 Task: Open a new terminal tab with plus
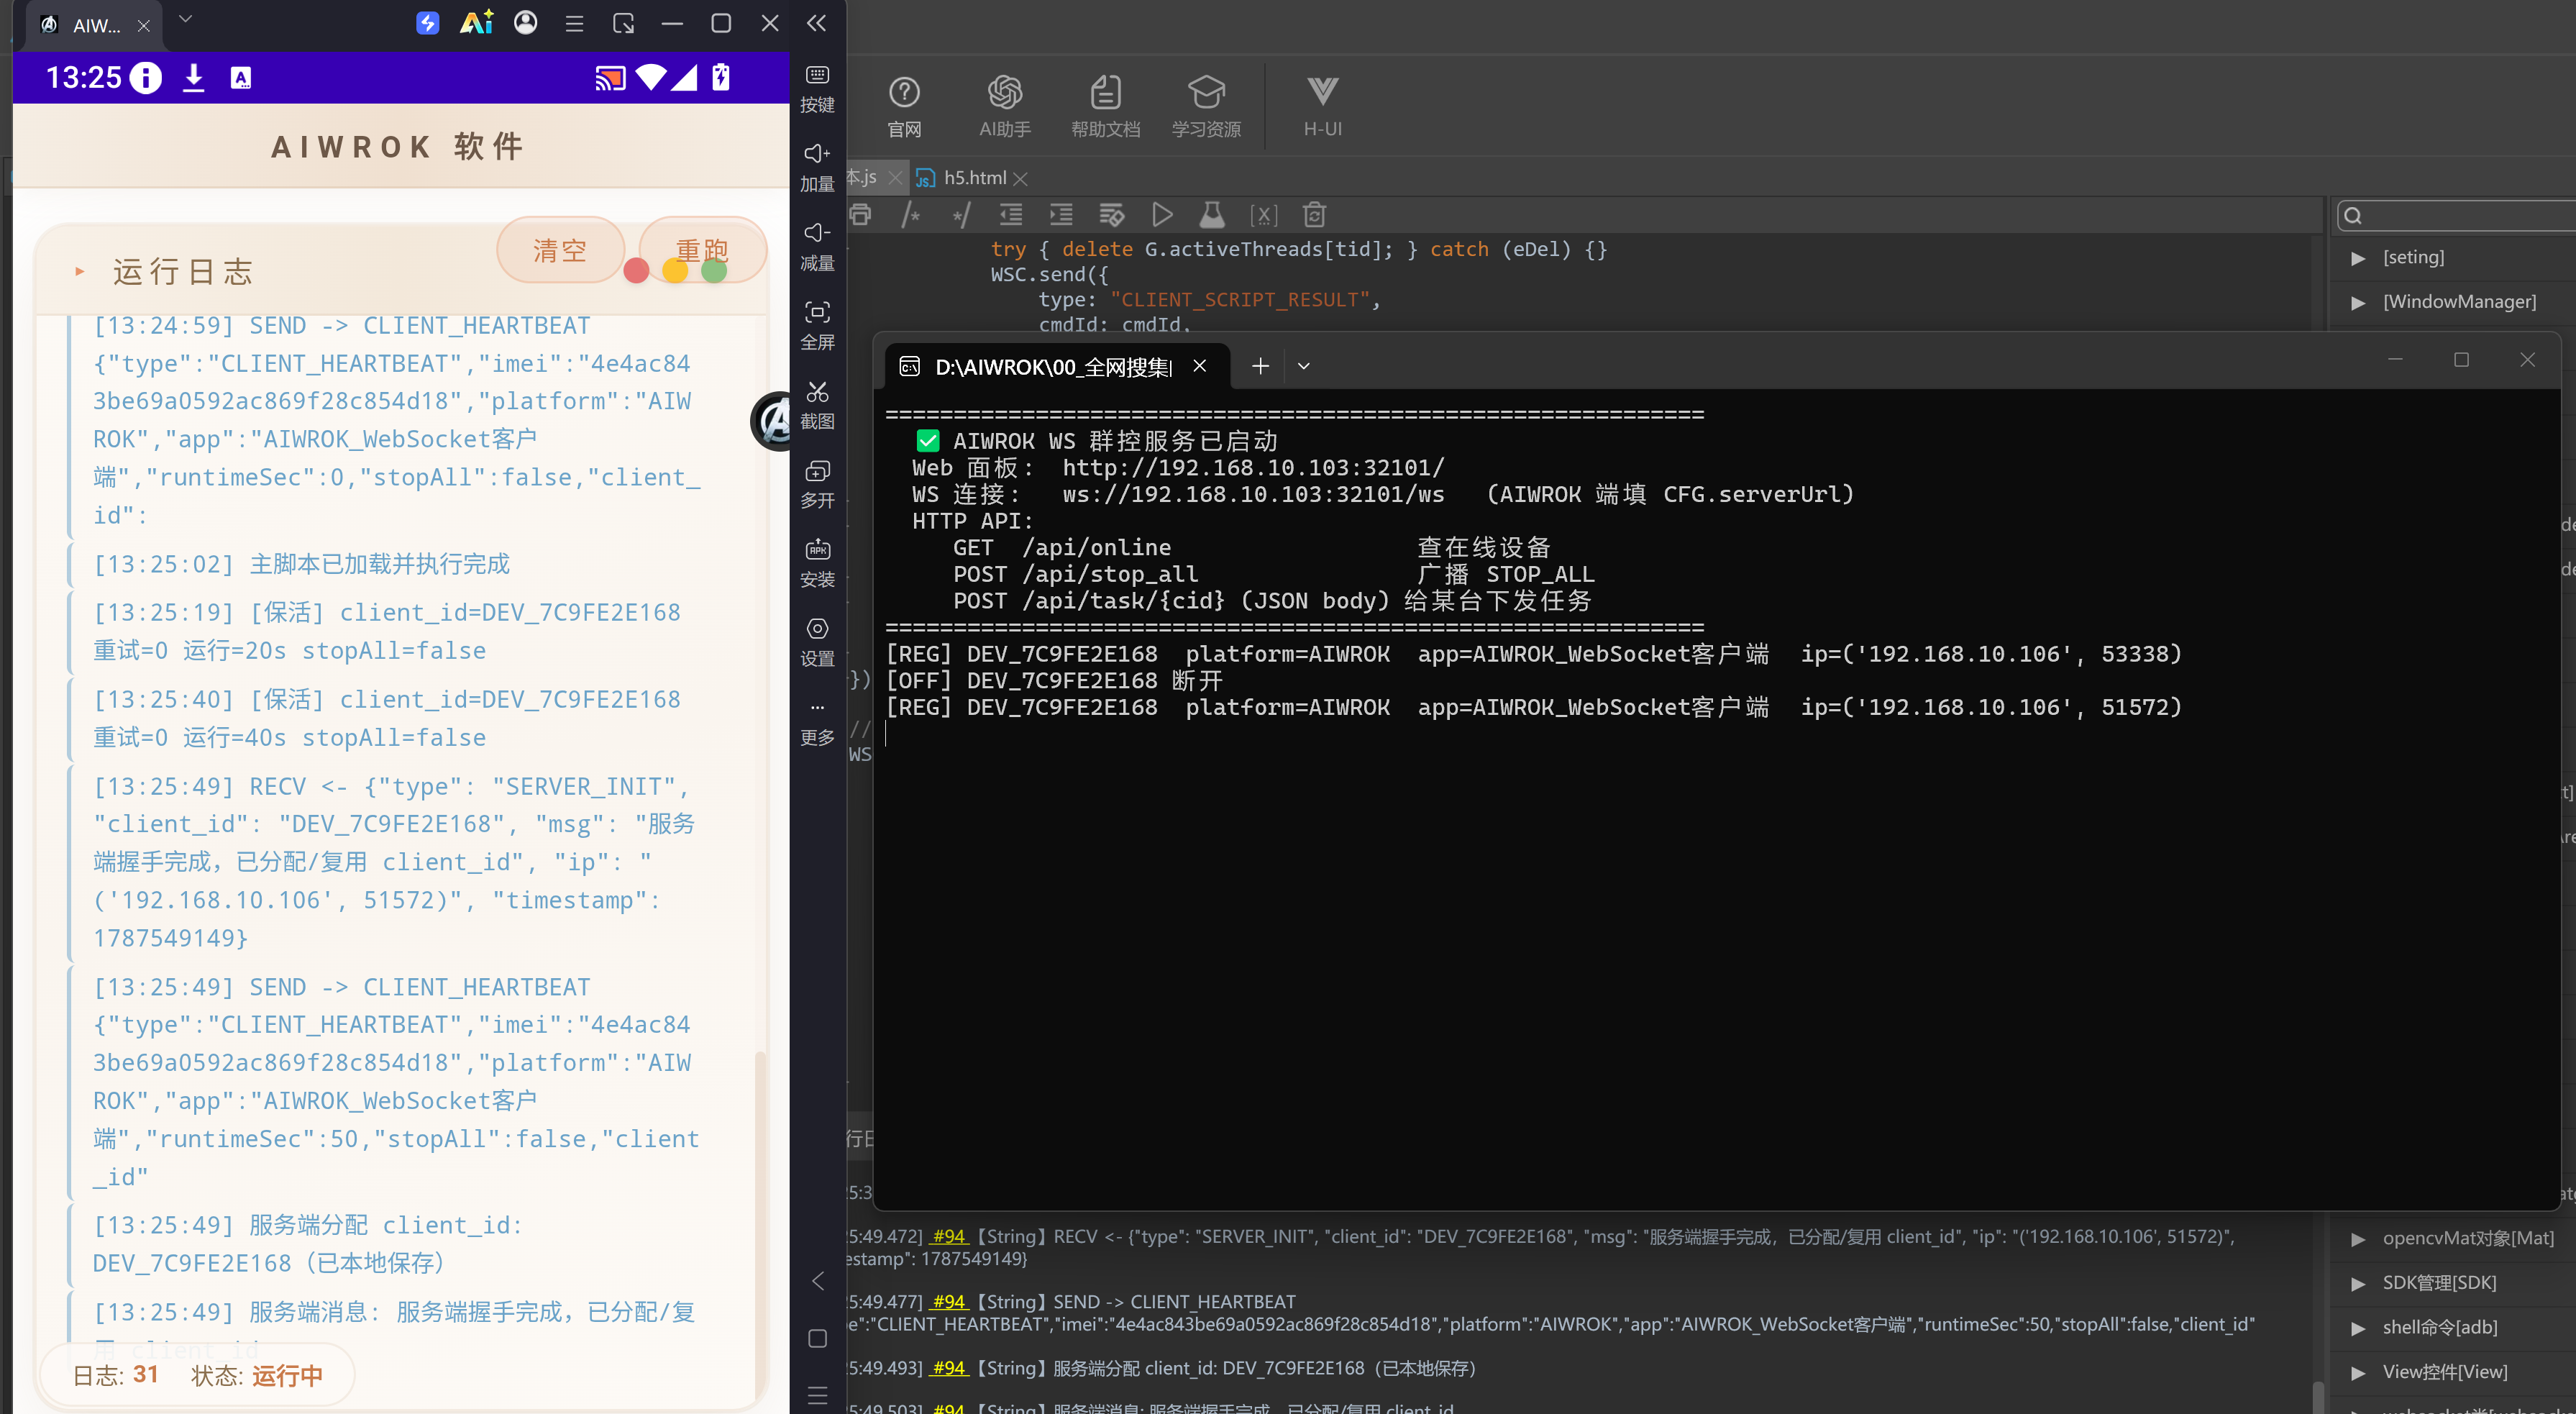(x=1260, y=366)
